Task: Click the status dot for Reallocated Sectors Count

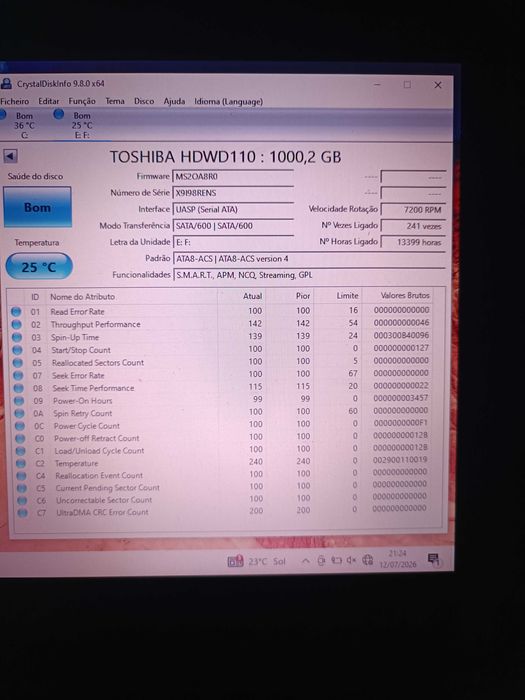Action: 18,363
